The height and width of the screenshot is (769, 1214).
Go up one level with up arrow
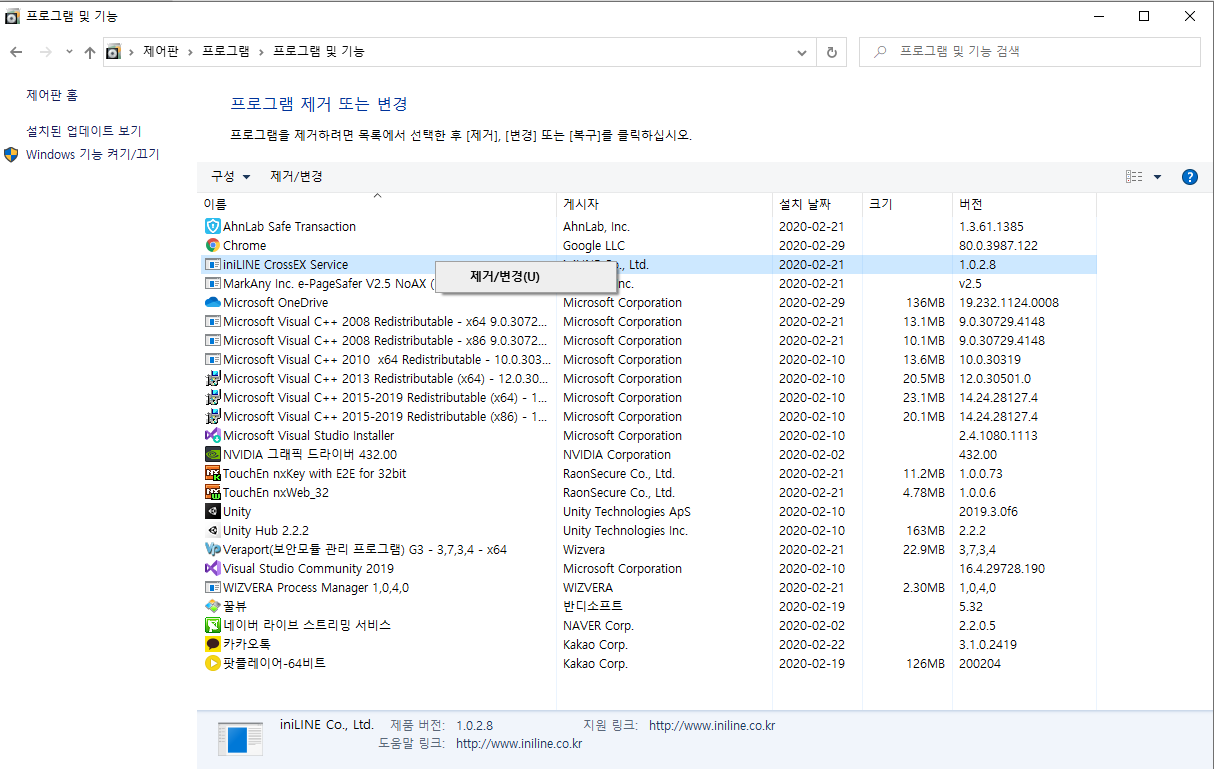coord(90,52)
